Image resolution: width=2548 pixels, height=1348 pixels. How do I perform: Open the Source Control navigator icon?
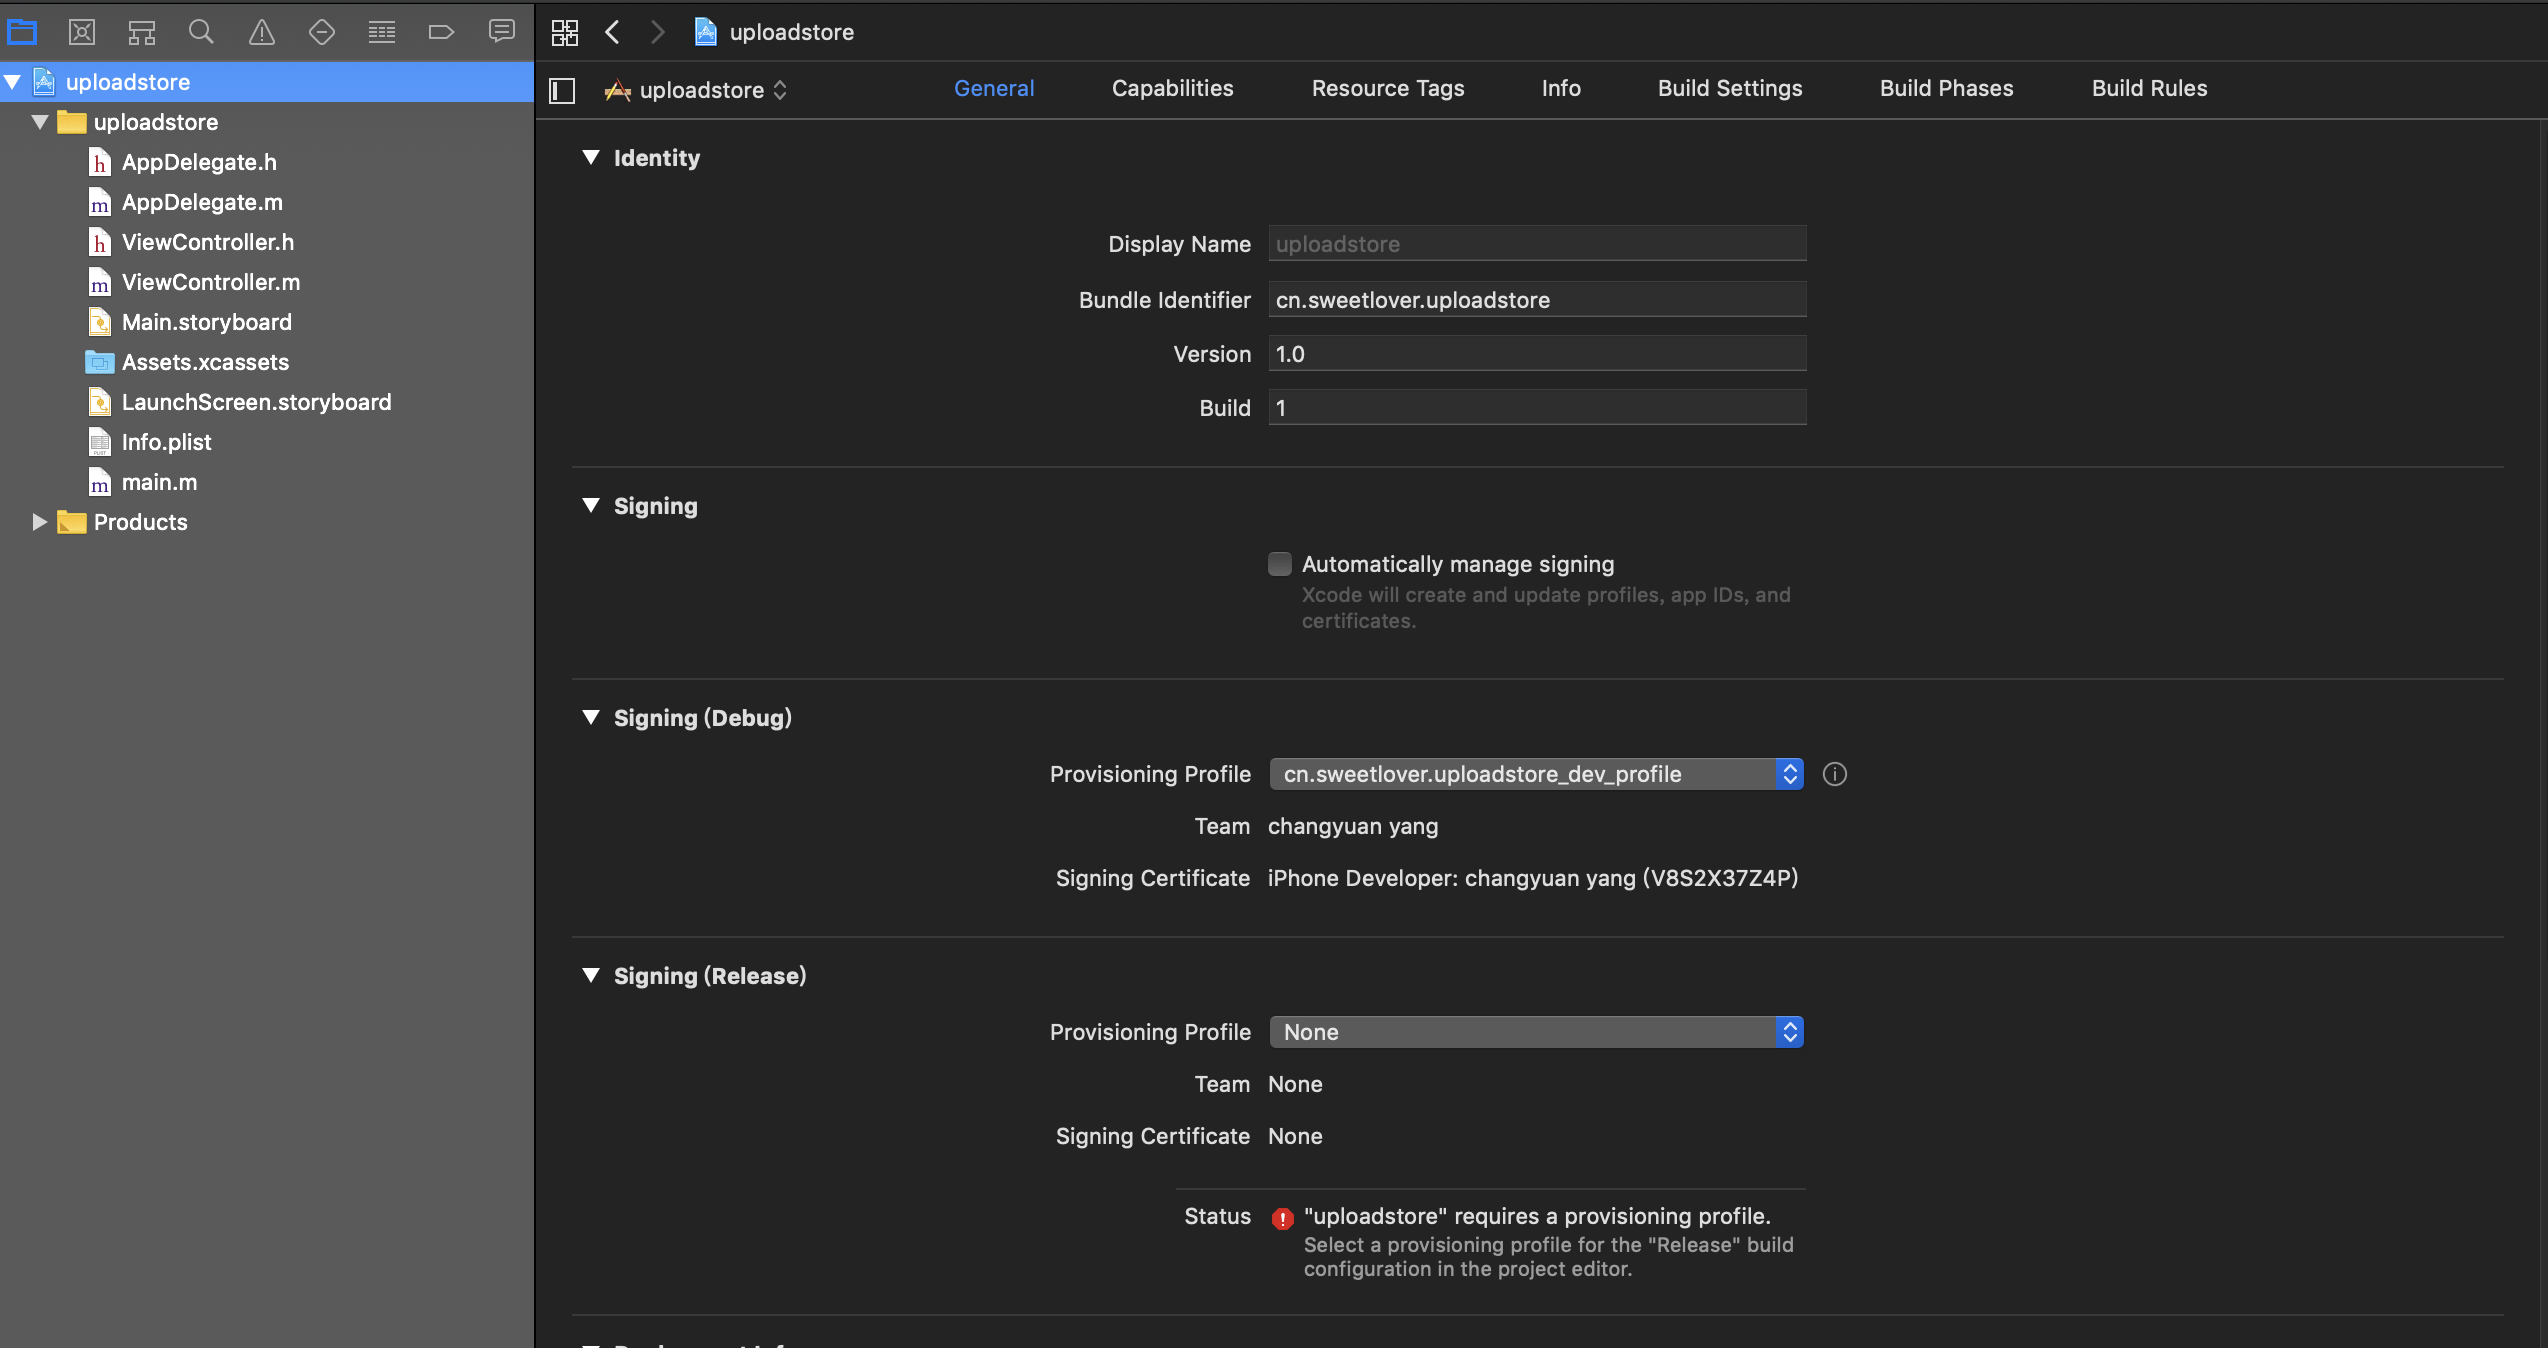[82, 32]
